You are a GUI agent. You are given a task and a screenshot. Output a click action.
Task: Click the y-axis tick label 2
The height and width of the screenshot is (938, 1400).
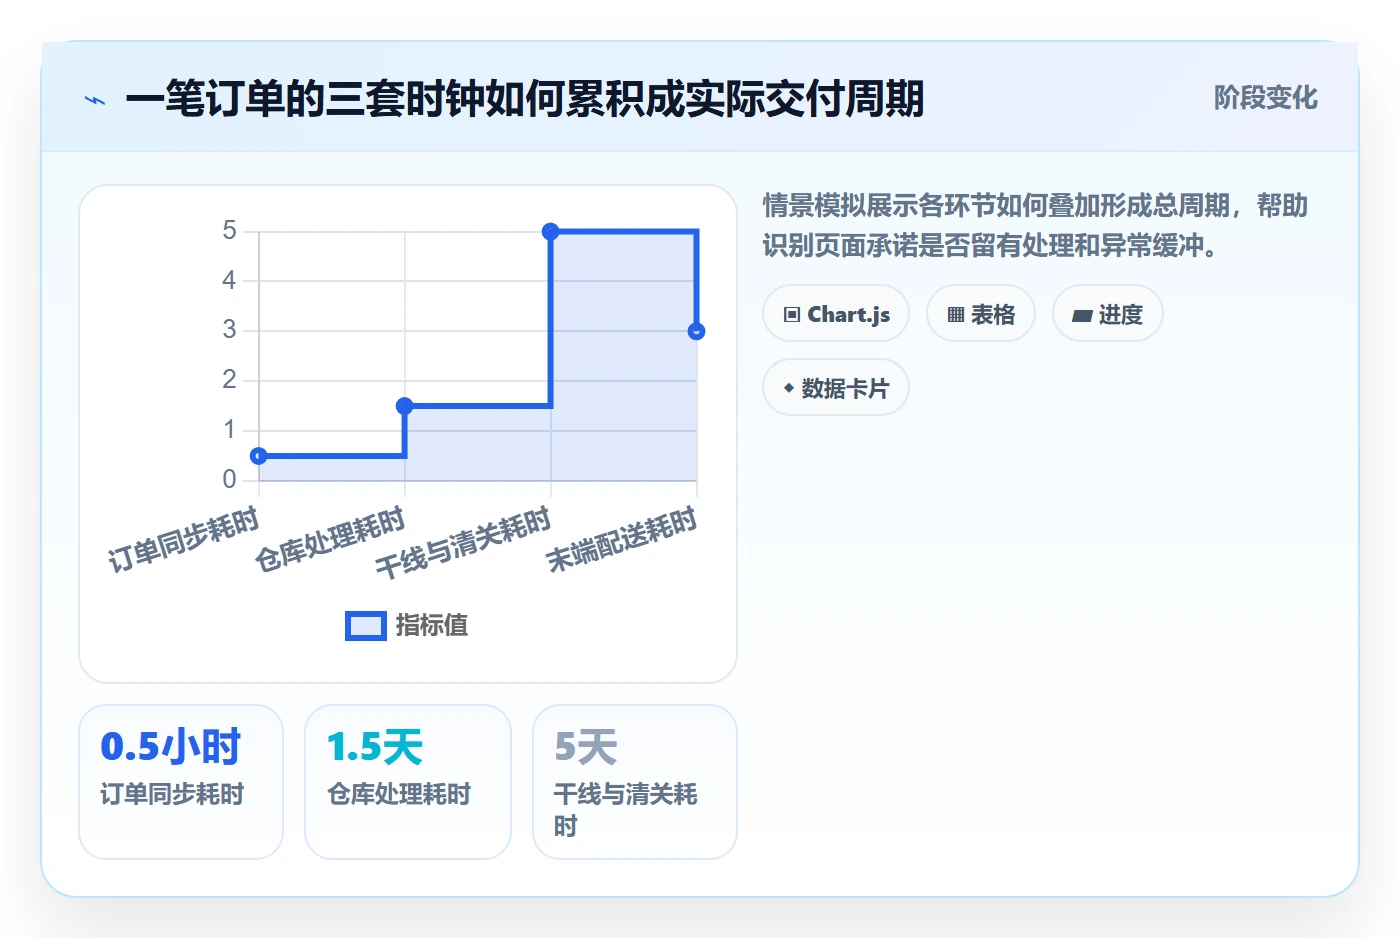coord(230,380)
